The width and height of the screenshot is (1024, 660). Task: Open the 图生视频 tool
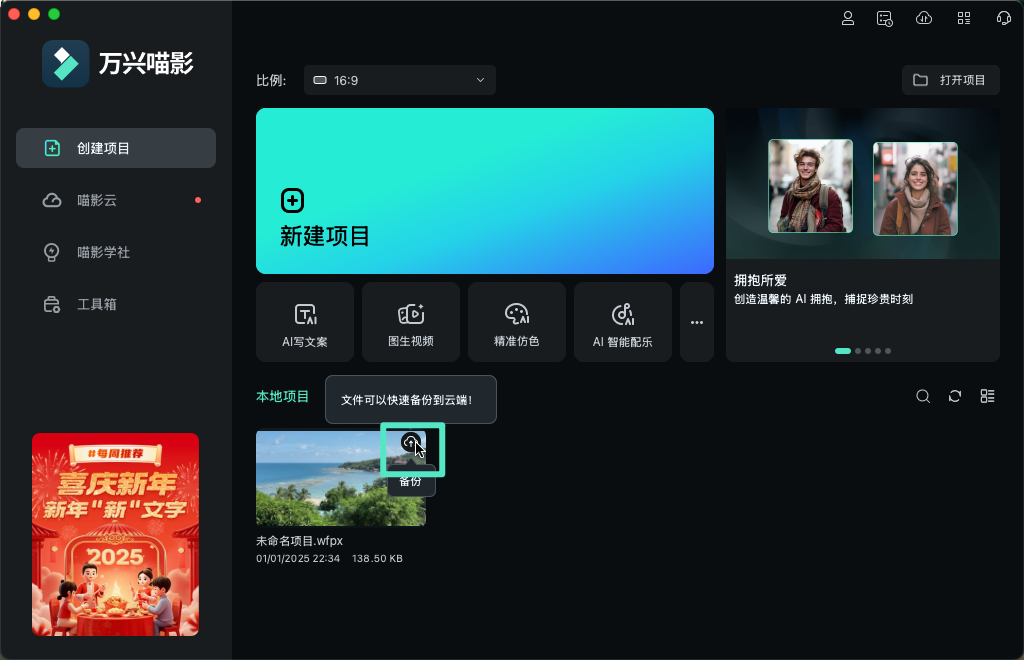(x=410, y=322)
